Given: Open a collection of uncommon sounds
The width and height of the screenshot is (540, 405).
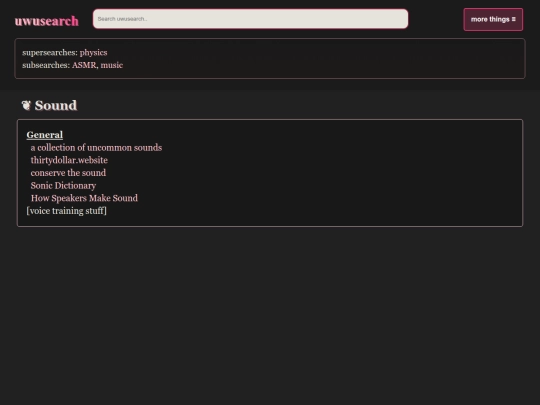Looking at the screenshot, I should click(x=96, y=148).
